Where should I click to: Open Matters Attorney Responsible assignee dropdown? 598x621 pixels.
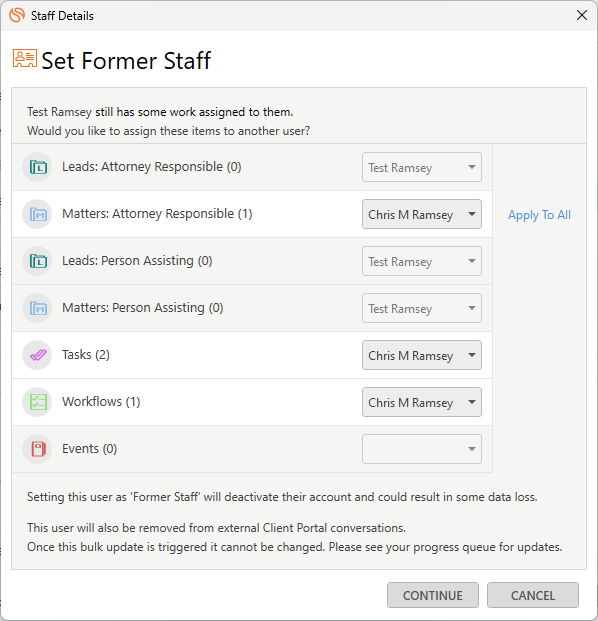click(422, 214)
